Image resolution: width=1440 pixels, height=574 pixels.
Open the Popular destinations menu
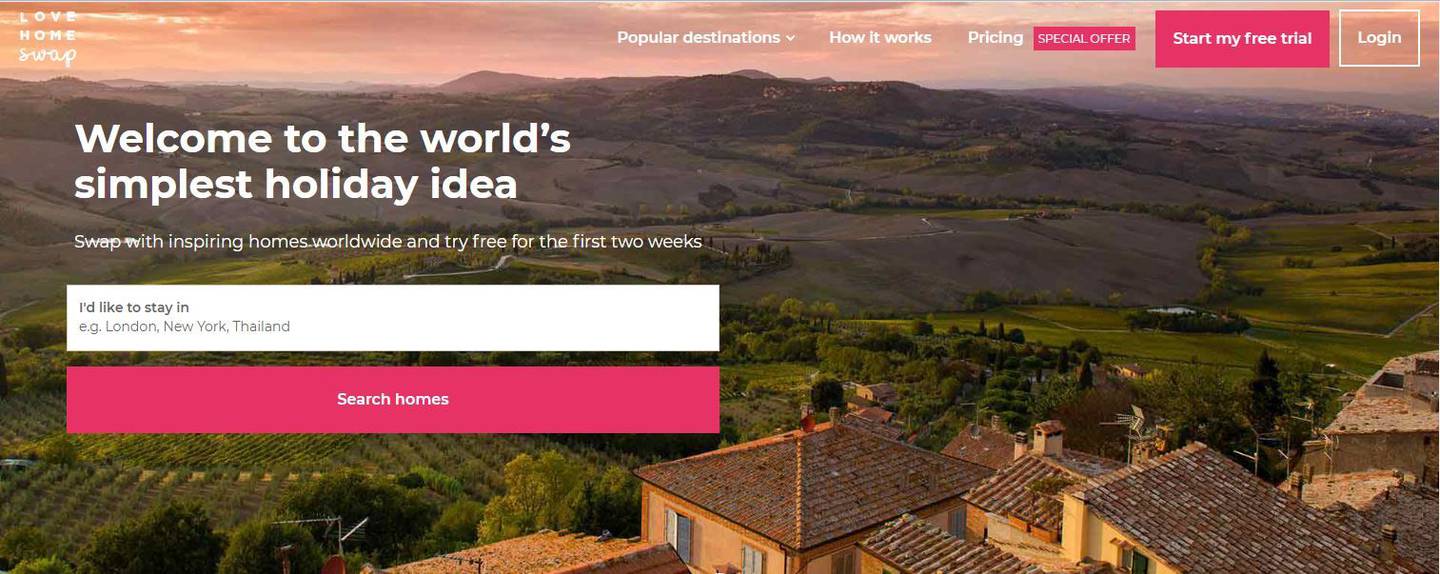[705, 38]
